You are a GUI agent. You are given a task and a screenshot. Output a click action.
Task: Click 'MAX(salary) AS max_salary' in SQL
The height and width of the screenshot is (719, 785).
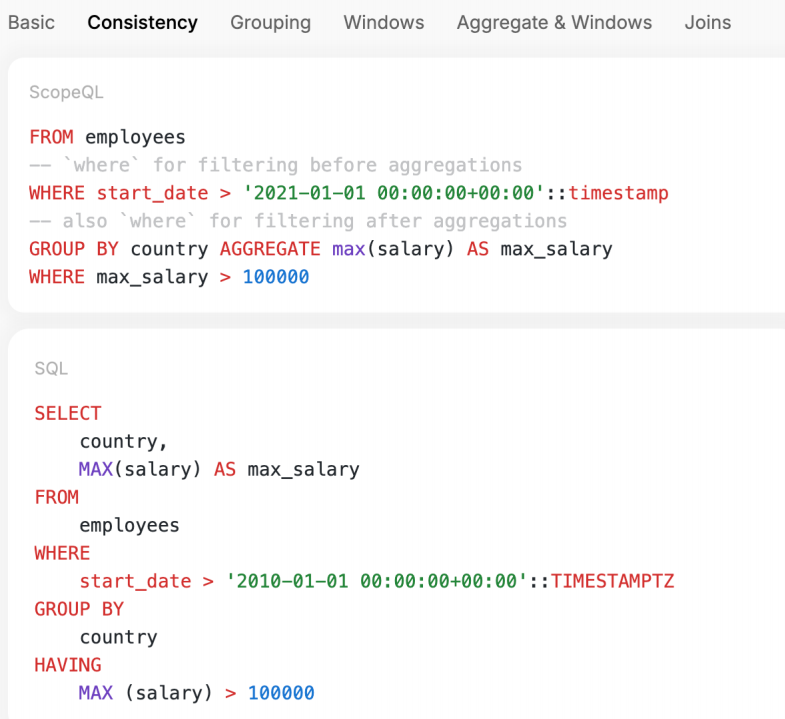click(x=219, y=470)
